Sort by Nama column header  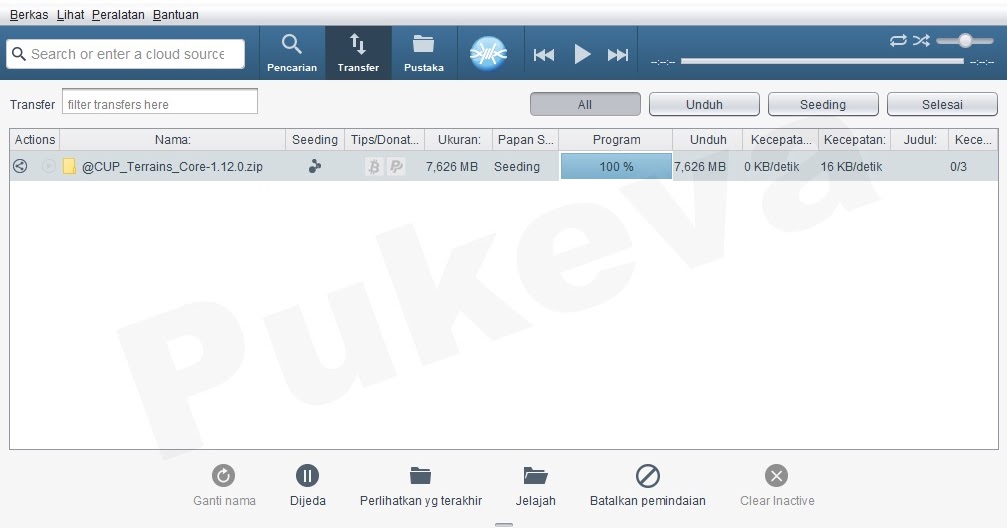(x=173, y=139)
